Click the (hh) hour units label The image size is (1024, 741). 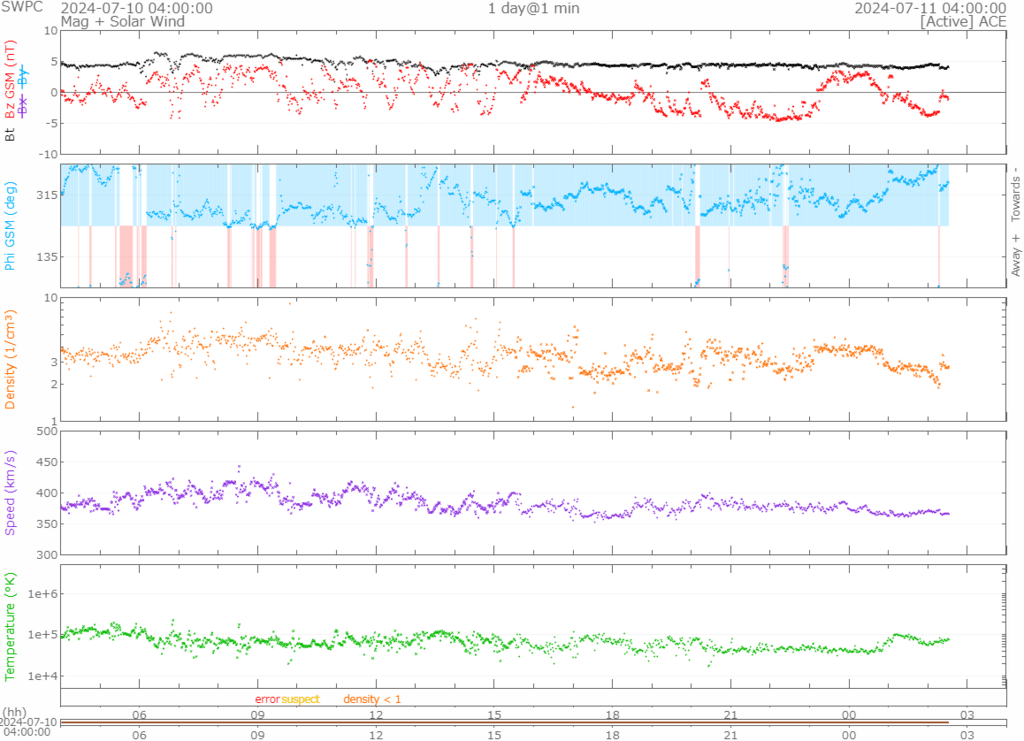15,712
